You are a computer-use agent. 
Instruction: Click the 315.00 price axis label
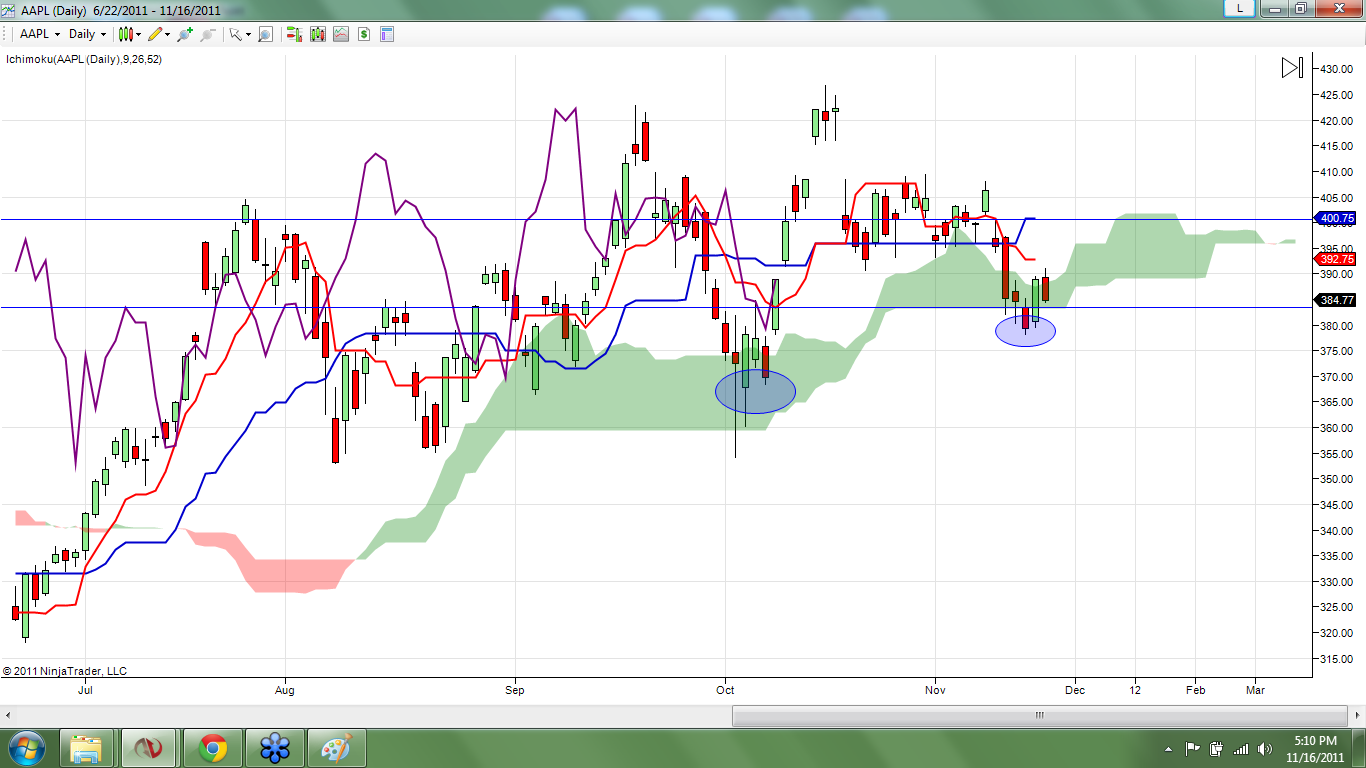(x=1337, y=659)
